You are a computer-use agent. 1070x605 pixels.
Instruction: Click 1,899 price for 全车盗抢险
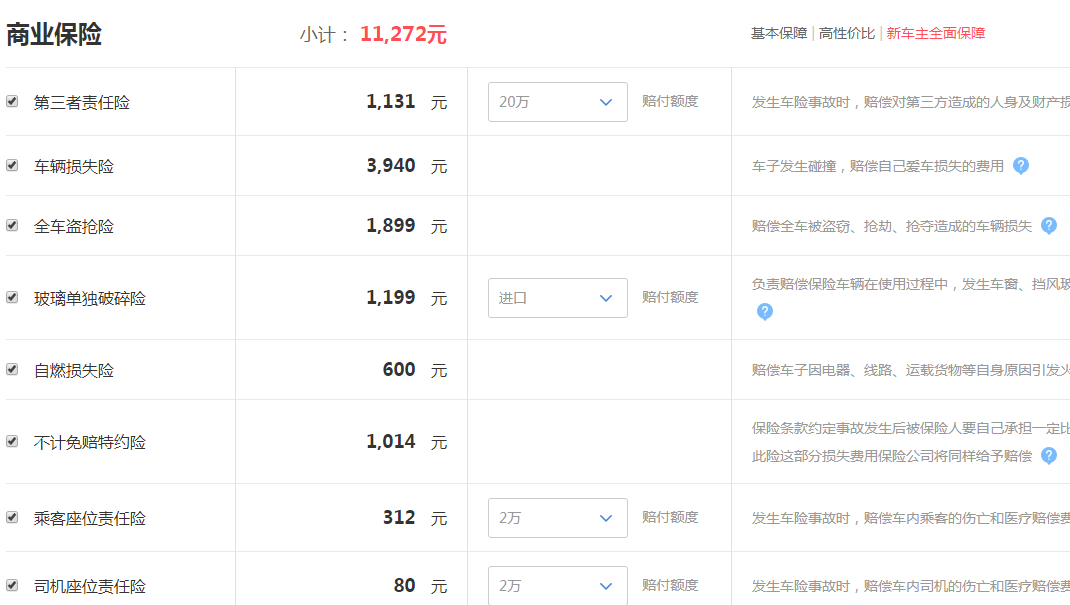coord(390,226)
